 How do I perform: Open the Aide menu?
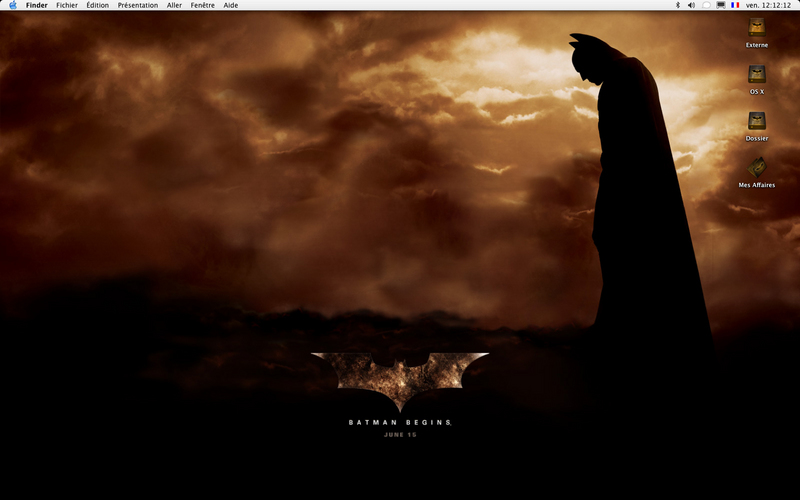(x=231, y=5)
